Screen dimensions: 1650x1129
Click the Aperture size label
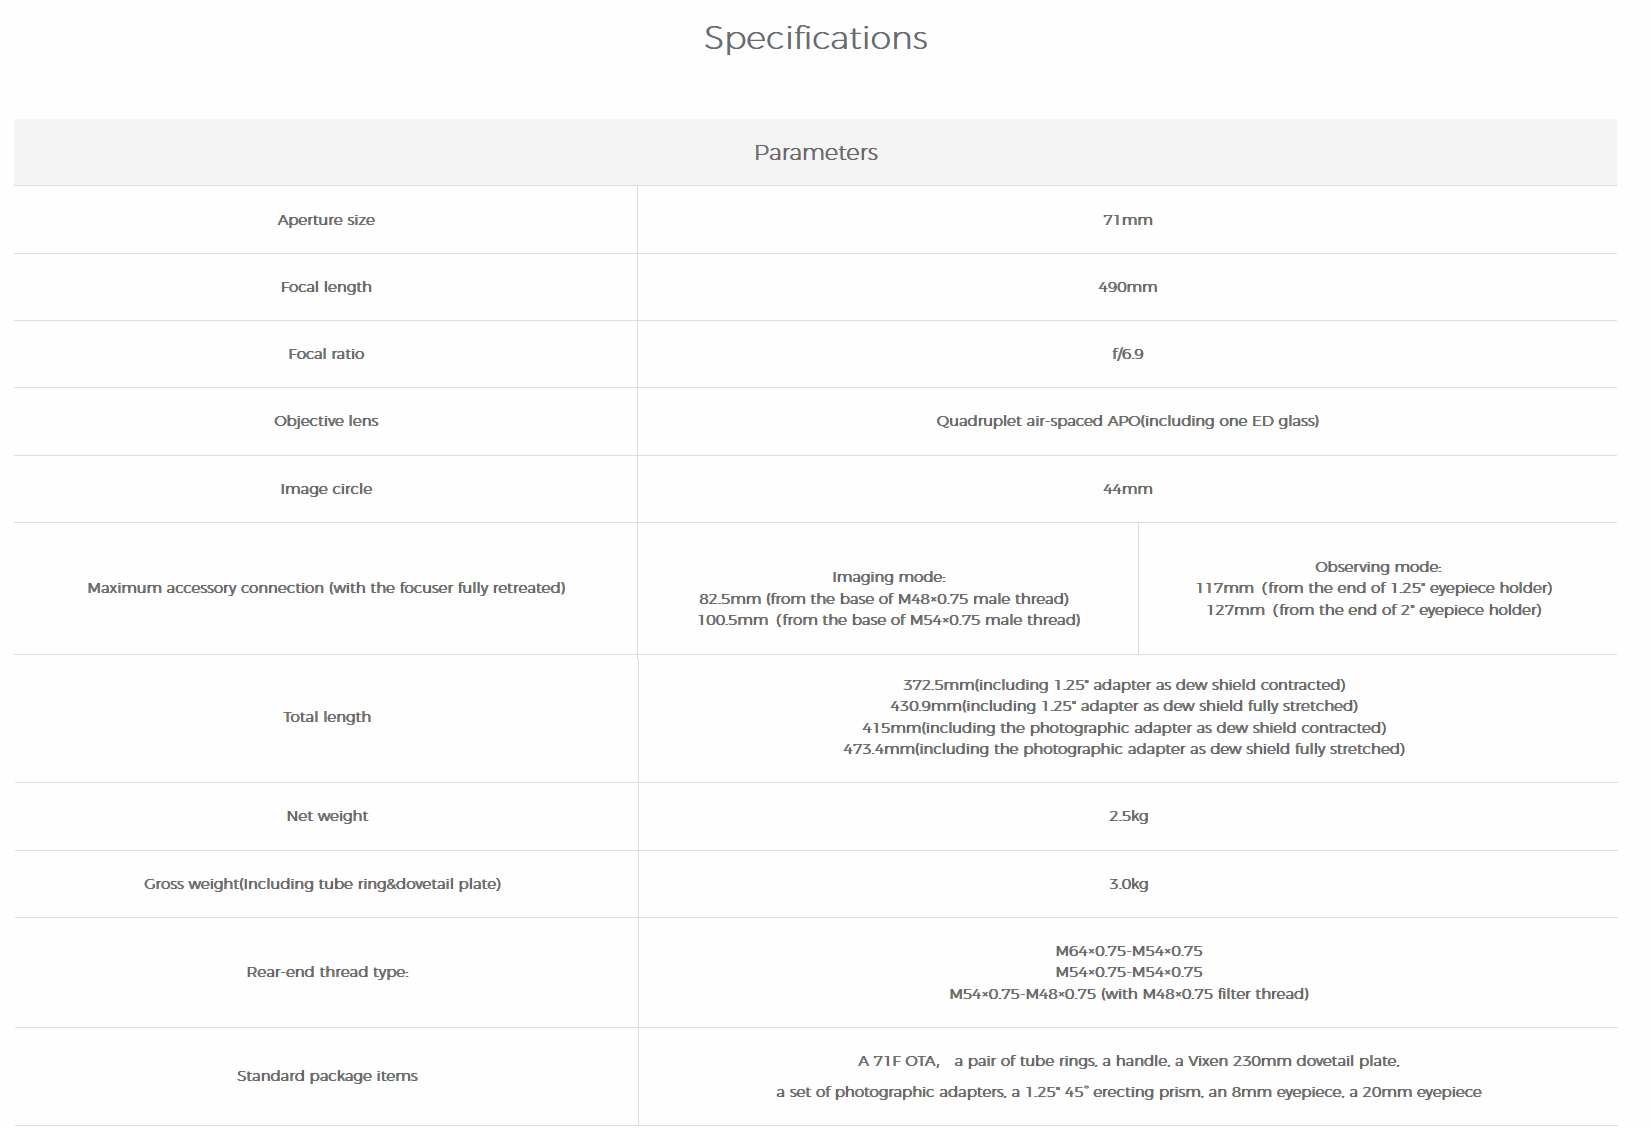pyautogui.click(x=326, y=220)
